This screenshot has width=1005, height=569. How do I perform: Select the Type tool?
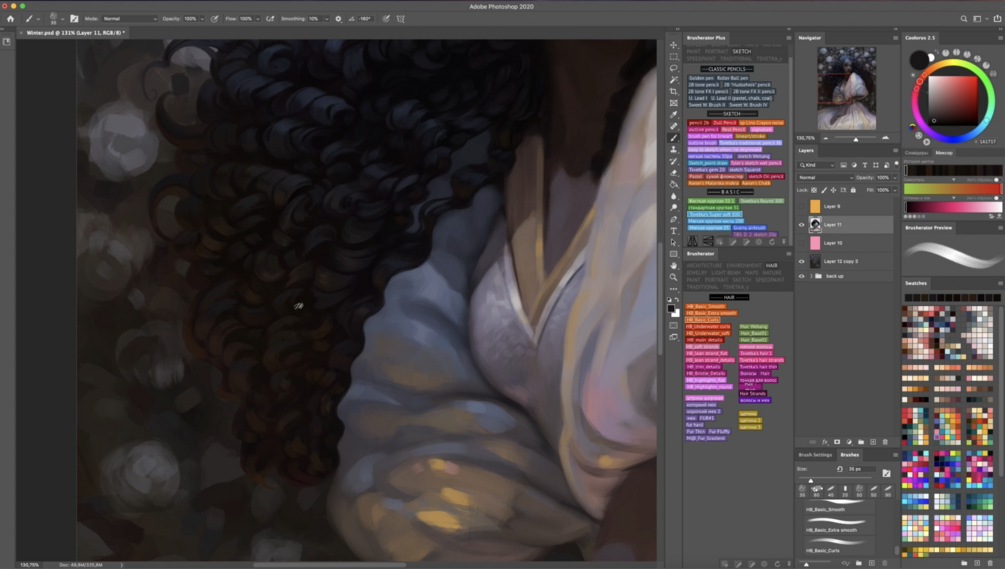pyautogui.click(x=674, y=231)
